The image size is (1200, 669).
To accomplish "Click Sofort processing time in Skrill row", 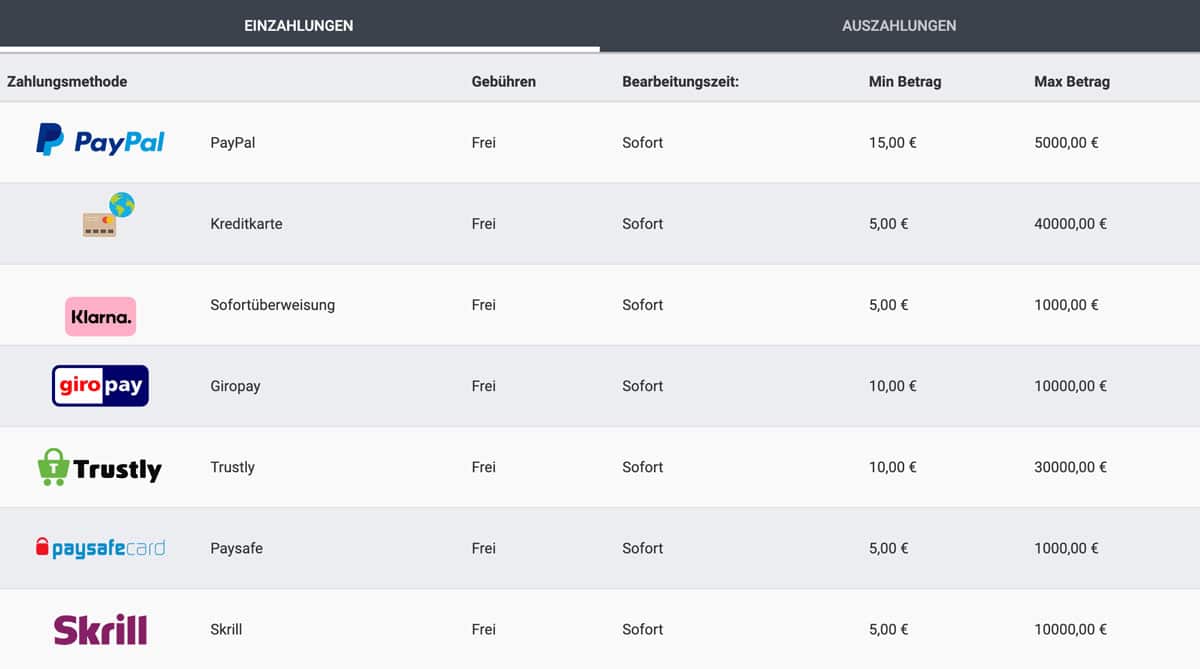I will point(642,629).
